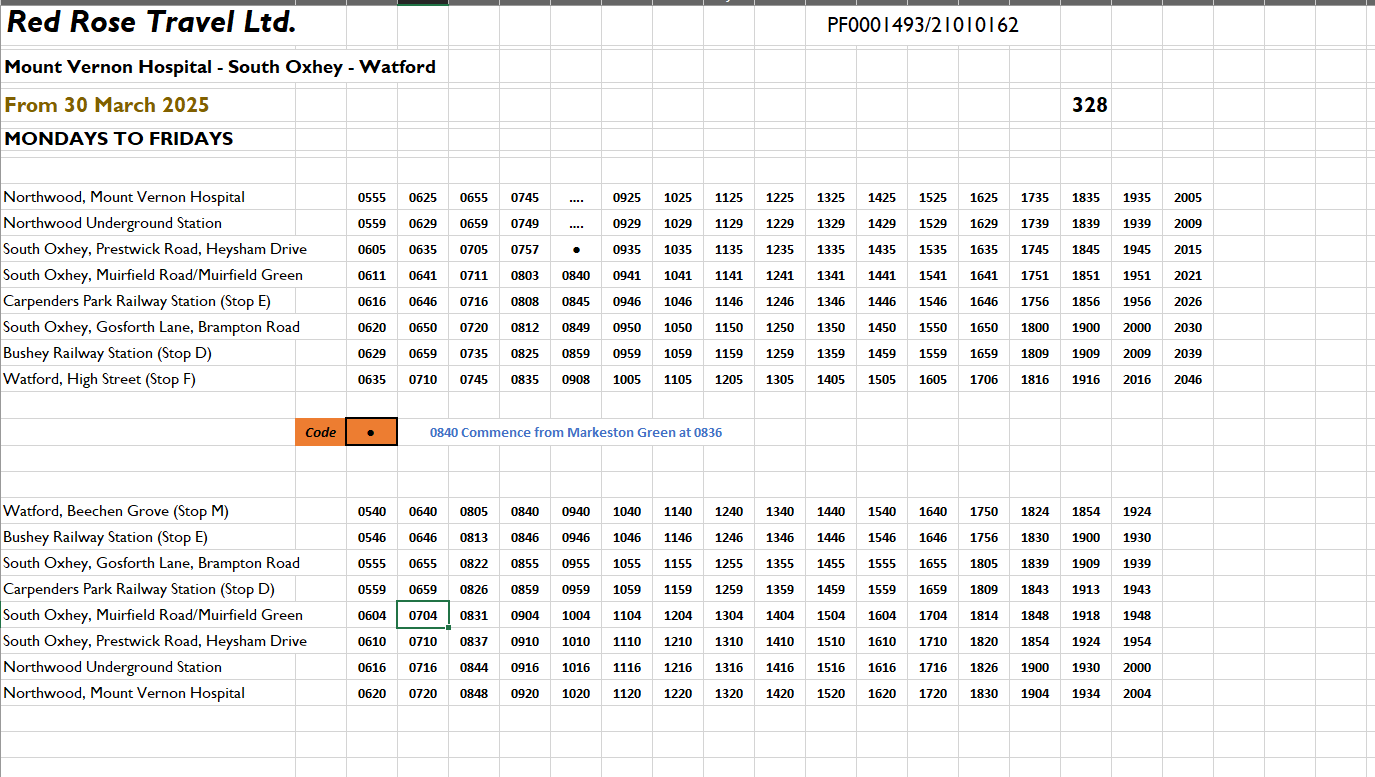
Task: Click the Watford, High Street (Stop F) row label
Action: (x=99, y=379)
